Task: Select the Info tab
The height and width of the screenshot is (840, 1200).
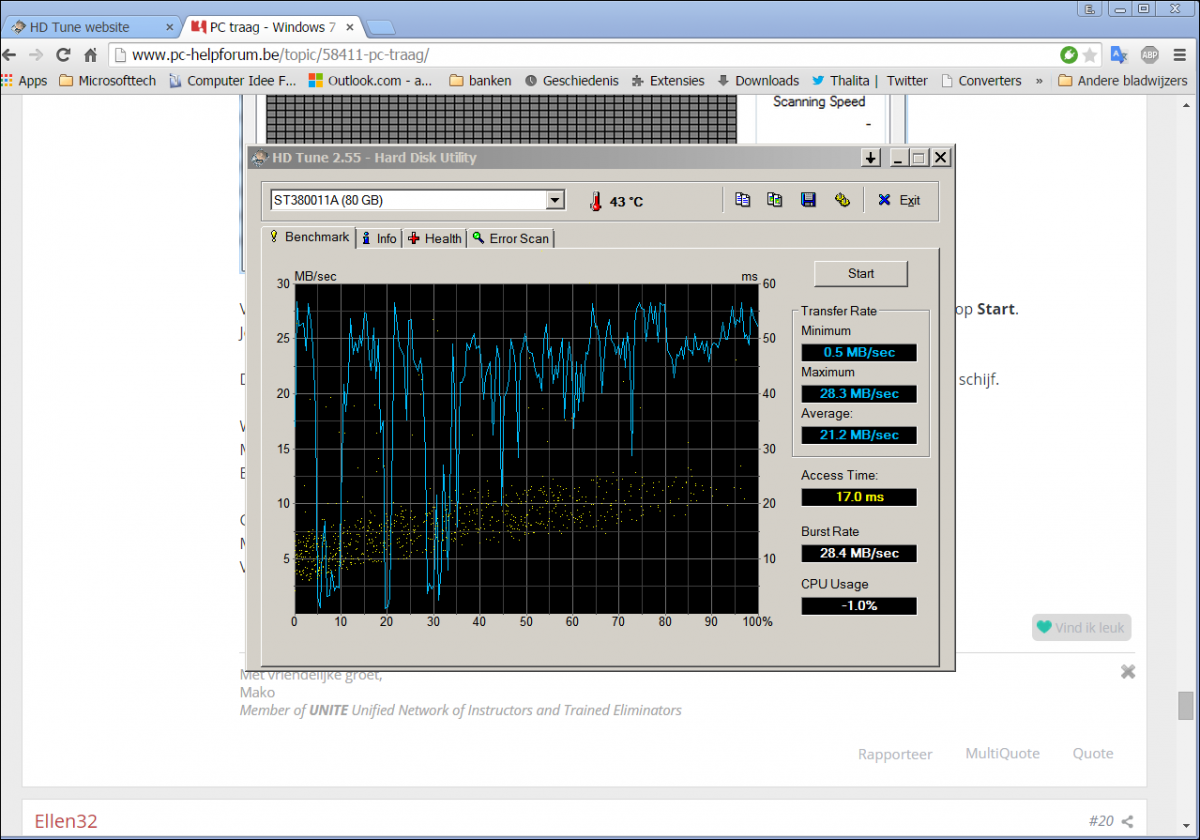Action: (x=379, y=238)
